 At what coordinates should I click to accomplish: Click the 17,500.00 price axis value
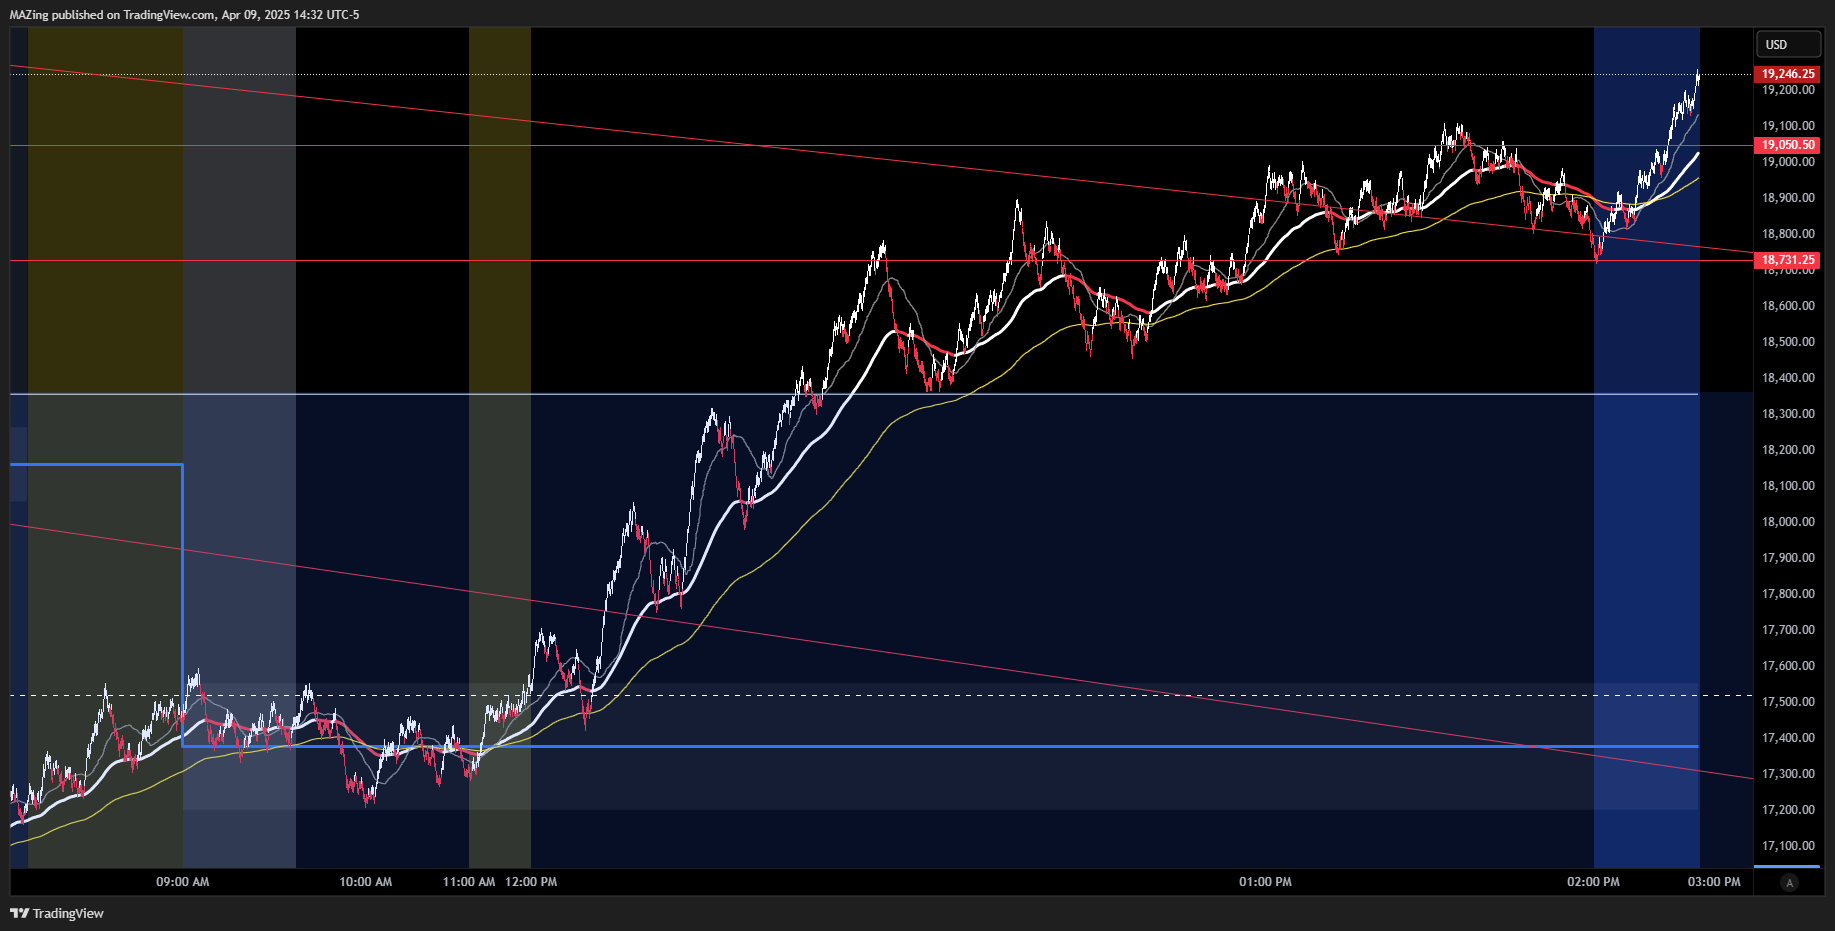pos(1788,702)
